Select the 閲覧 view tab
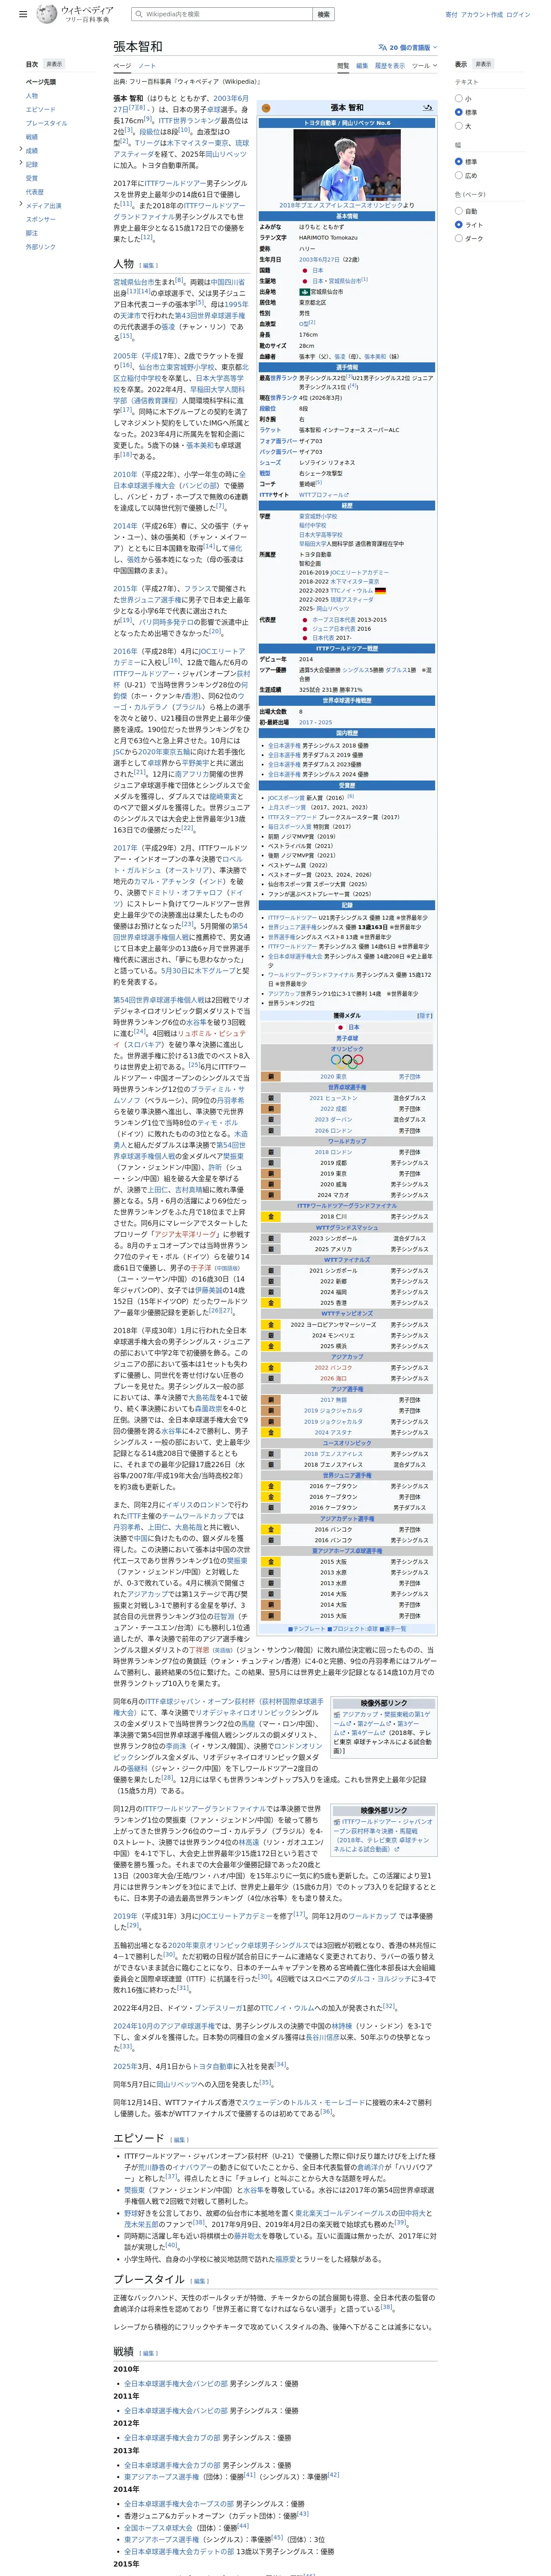The width and height of the screenshot is (551, 2576). pyautogui.click(x=343, y=66)
